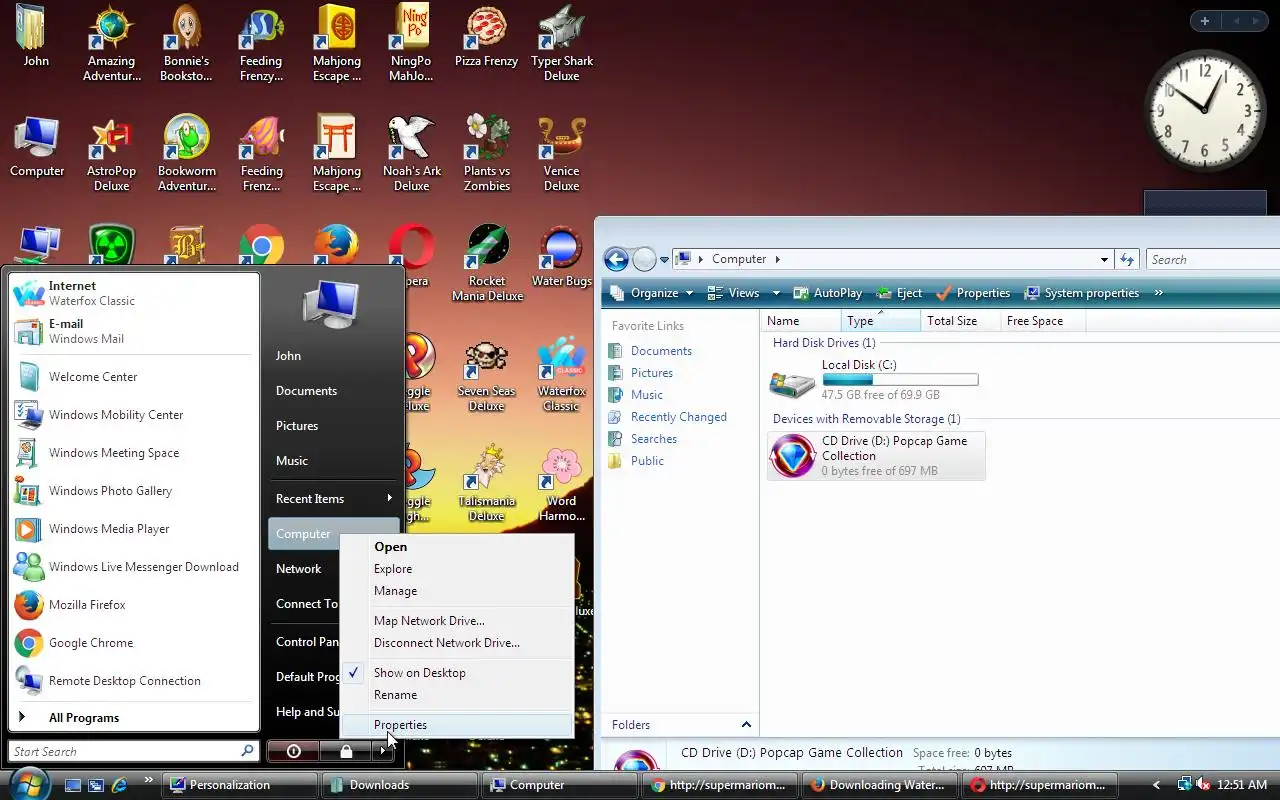Viewport: 1280px width, 800px height.
Task: Toggle Show on Desktop checkmark item
Action: point(457,673)
